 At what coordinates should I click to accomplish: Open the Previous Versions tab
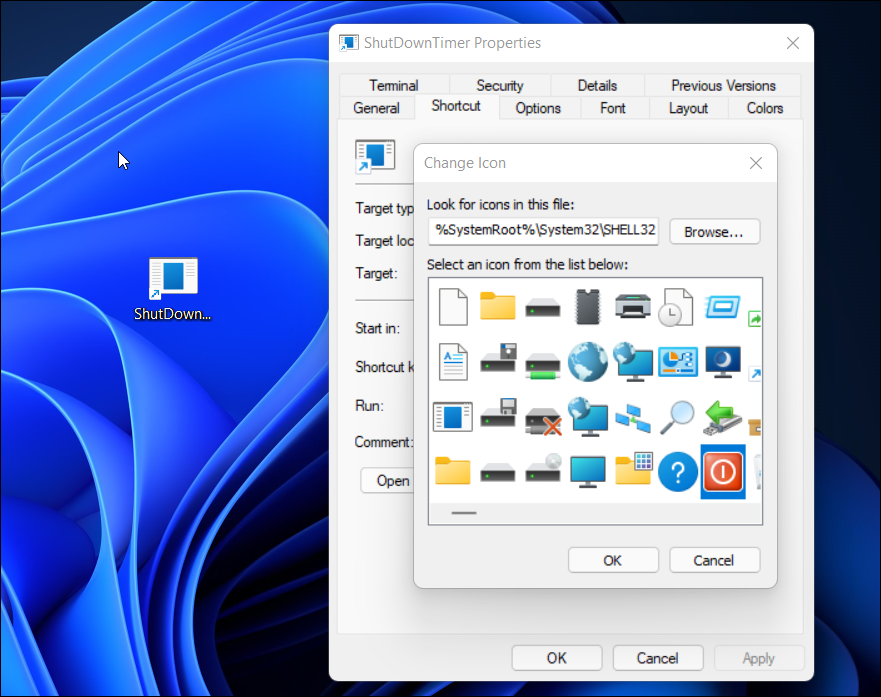tap(722, 85)
